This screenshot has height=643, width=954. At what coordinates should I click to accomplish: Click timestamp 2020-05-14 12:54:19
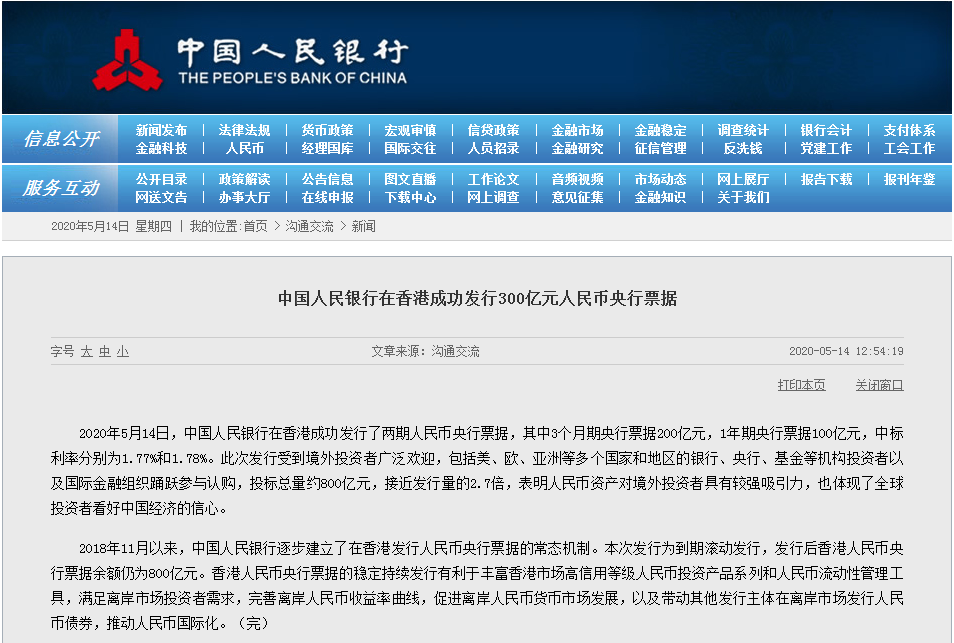pyautogui.click(x=846, y=351)
